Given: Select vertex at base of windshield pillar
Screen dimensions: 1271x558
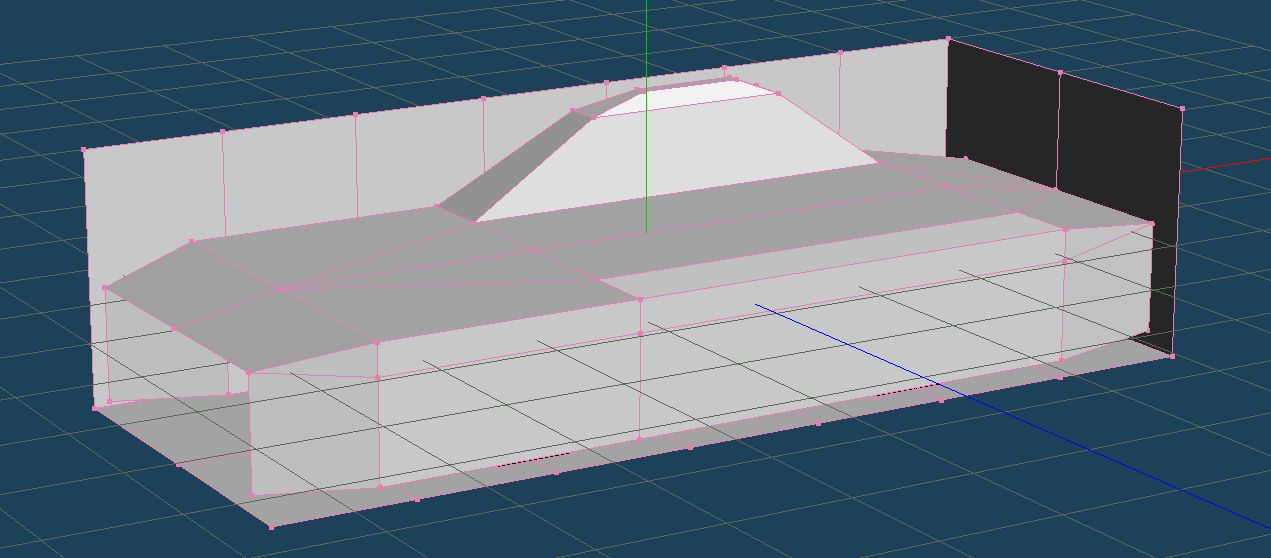Looking at the screenshot, I should [437, 208].
